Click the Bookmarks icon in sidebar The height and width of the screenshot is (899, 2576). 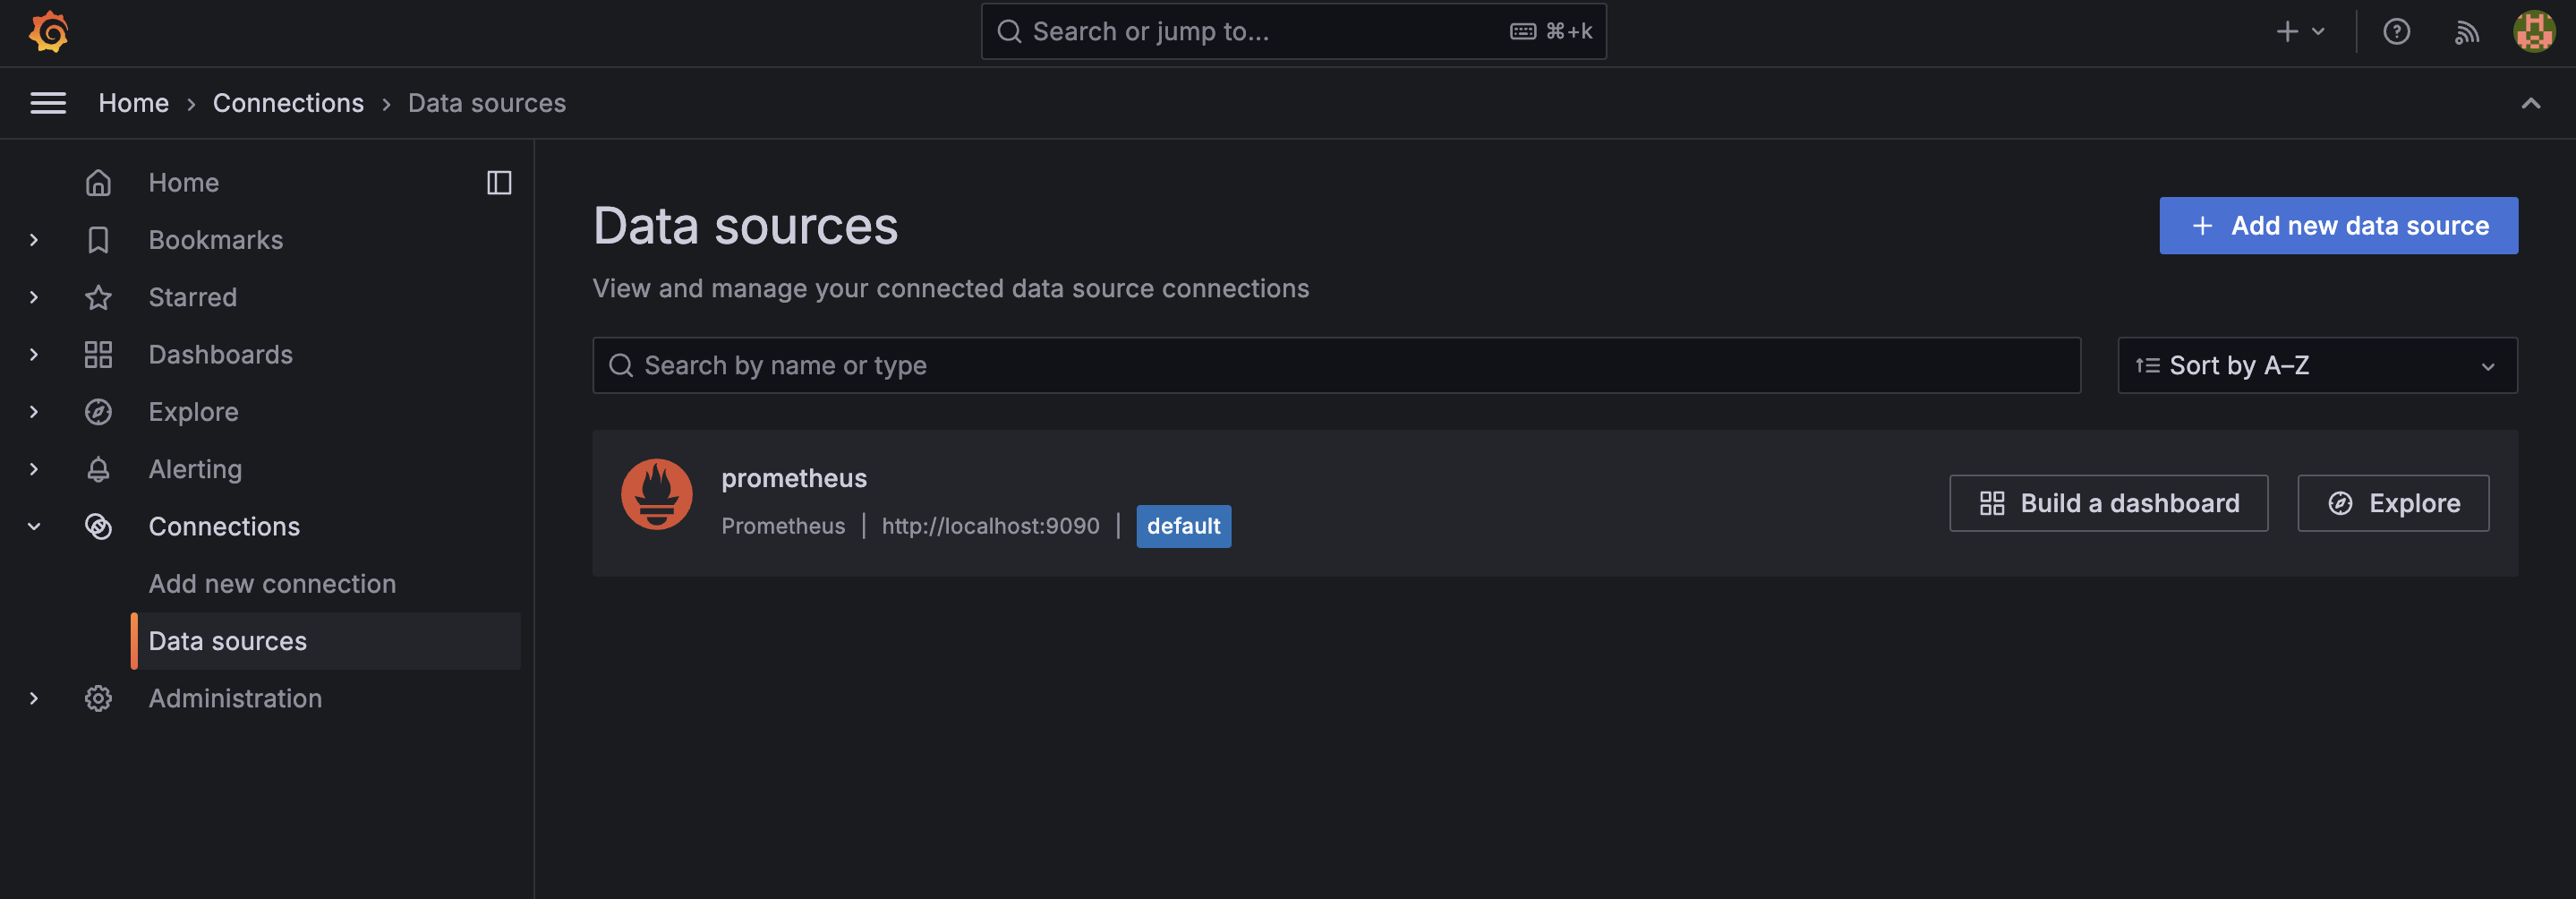click(98, 240)
